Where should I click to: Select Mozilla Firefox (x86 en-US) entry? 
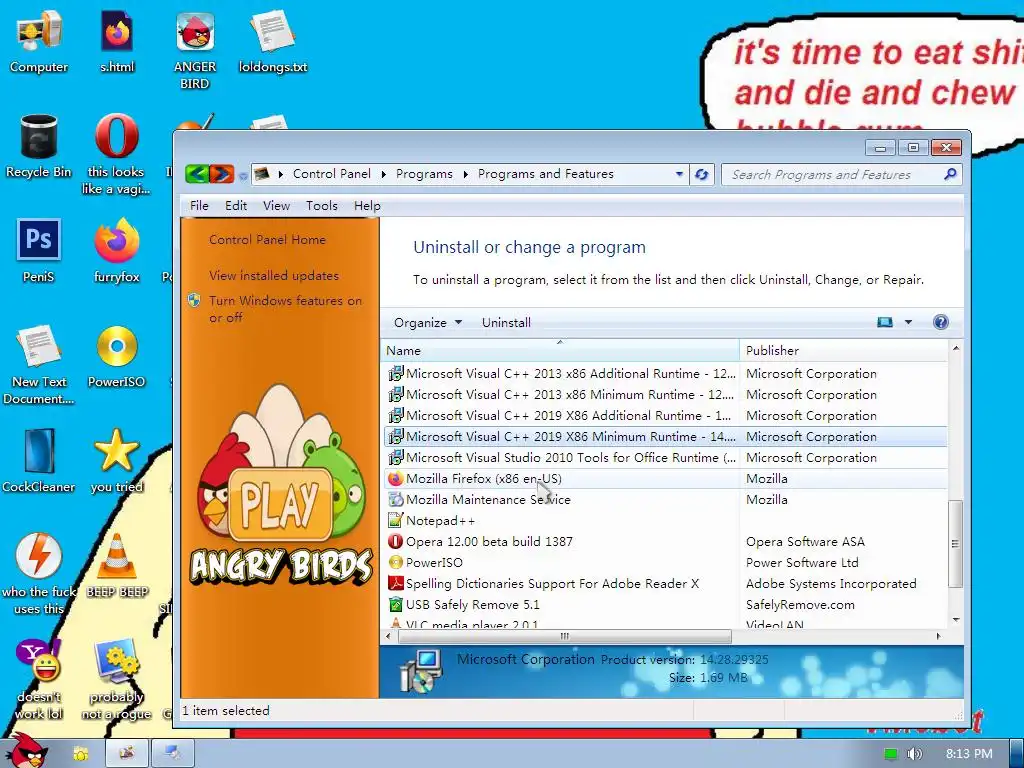(x=665, y=479)
